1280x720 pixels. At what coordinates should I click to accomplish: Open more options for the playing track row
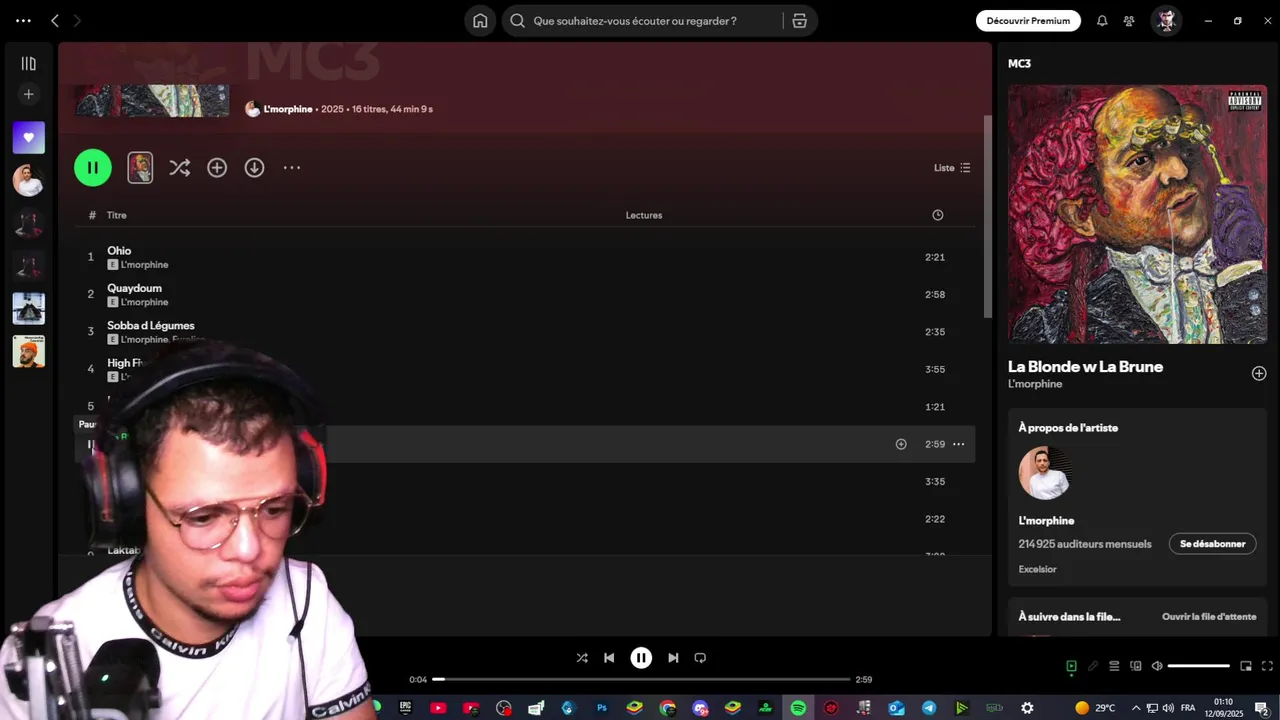click(x=958, y=444)
